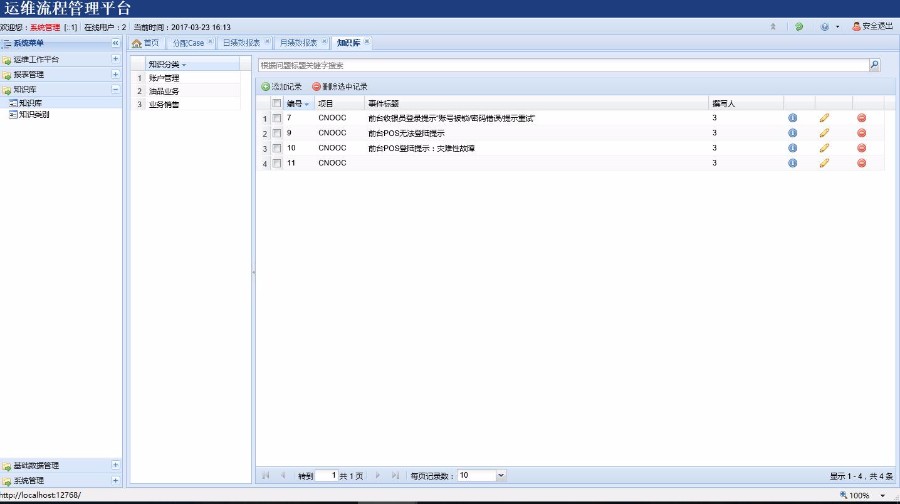Open 知识库 item in sidebar tree
This screenshot has height=504, width=900.
(x=30, y=103)
